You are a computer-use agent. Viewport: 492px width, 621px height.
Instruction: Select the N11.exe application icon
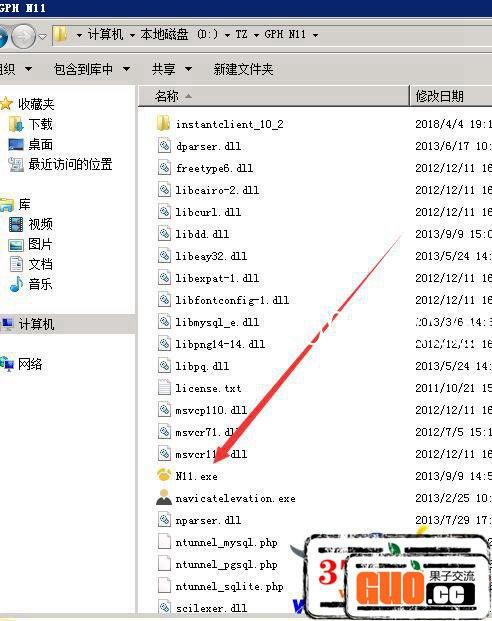coord(164,475)
